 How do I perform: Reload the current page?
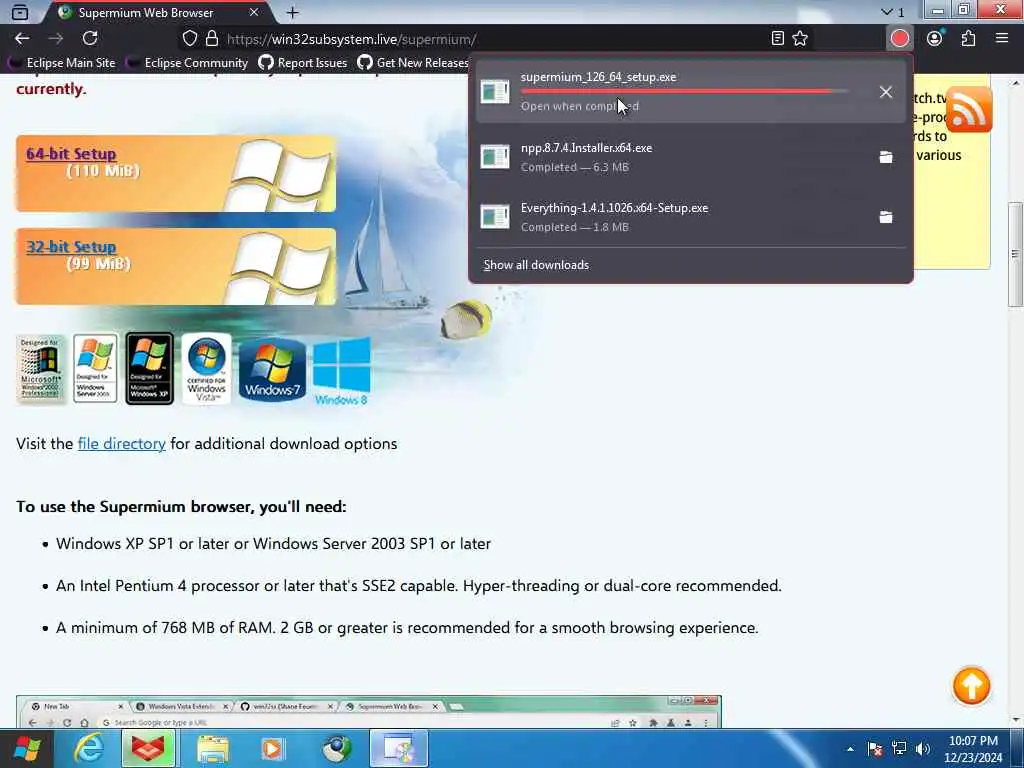pyautogui.click(x=90, y=39)
